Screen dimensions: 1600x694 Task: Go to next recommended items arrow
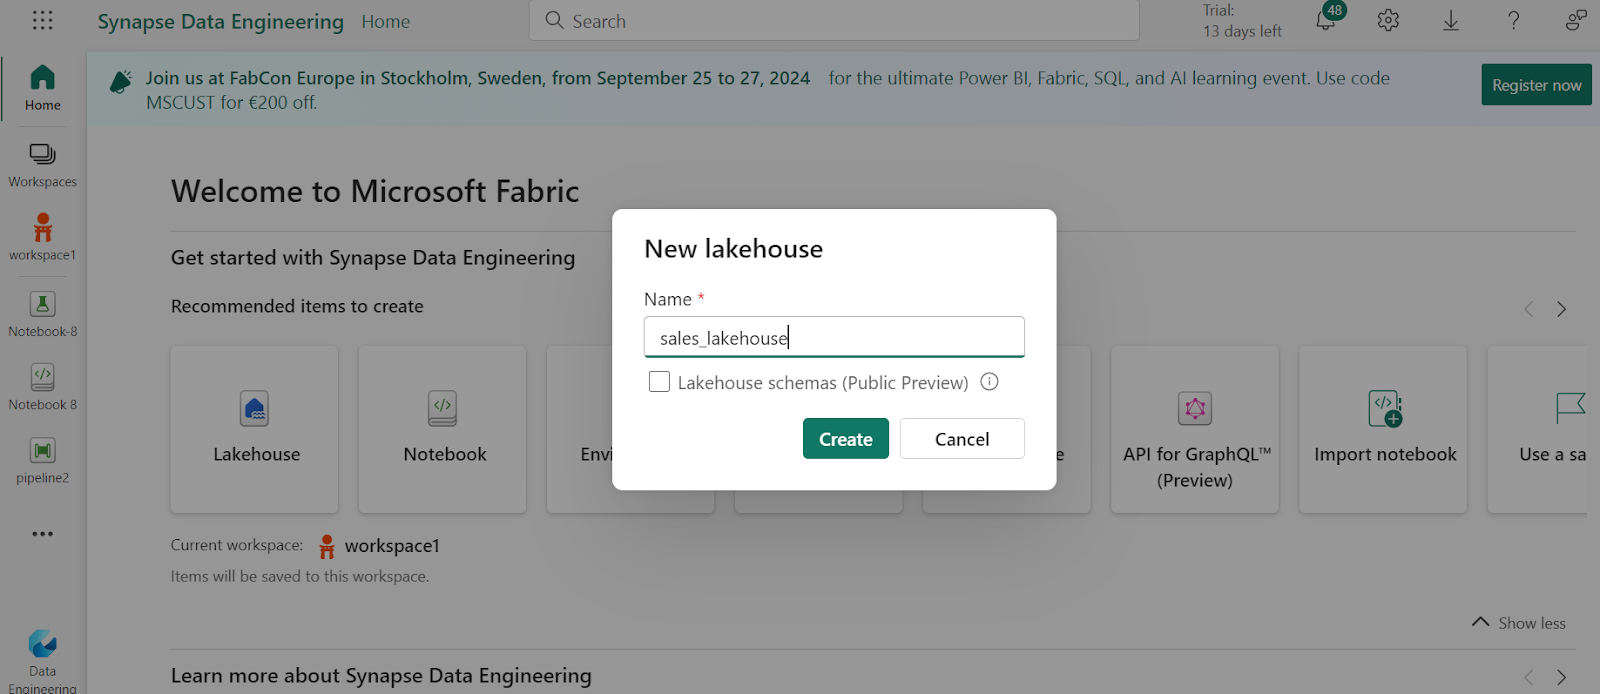pos(1561,309)
